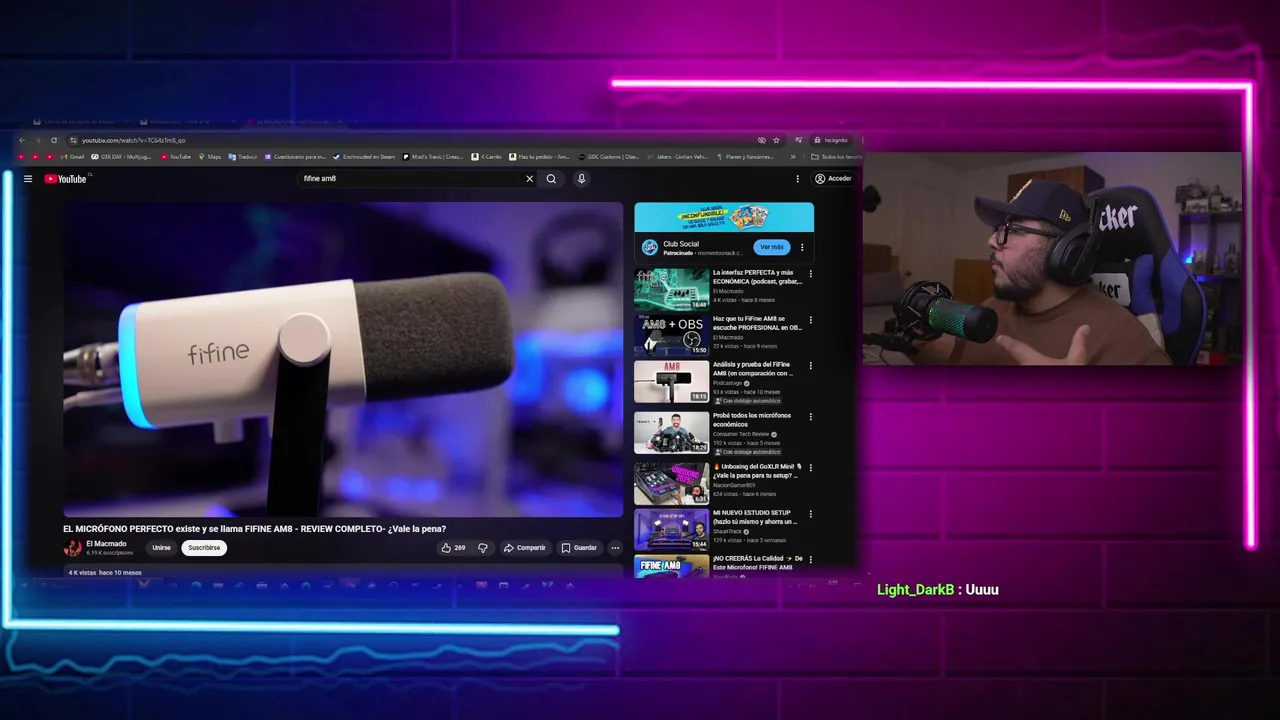Open more actions ellipsis beside Guardar

[x=615, y=548]
